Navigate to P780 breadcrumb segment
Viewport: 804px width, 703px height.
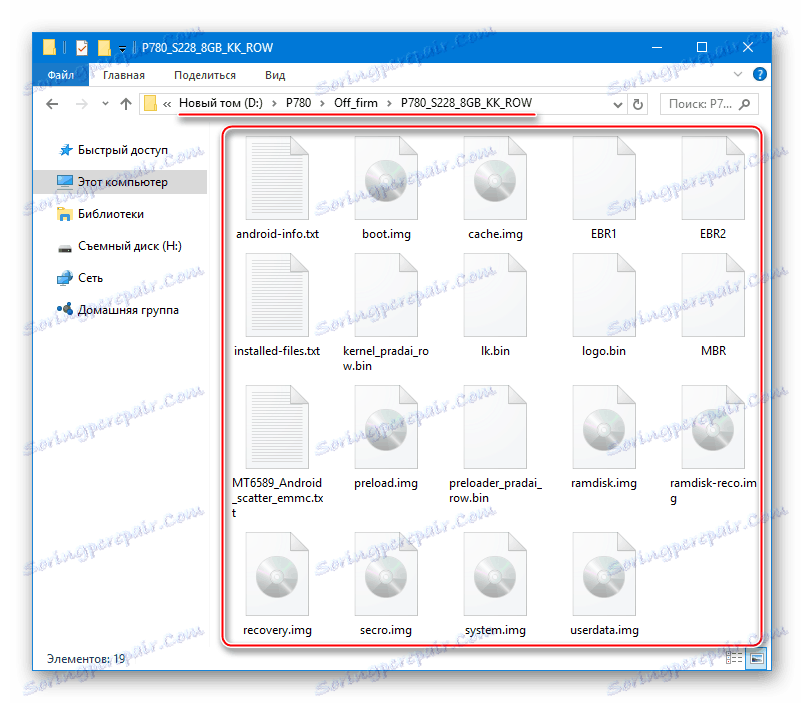click(x=298, y=103)
